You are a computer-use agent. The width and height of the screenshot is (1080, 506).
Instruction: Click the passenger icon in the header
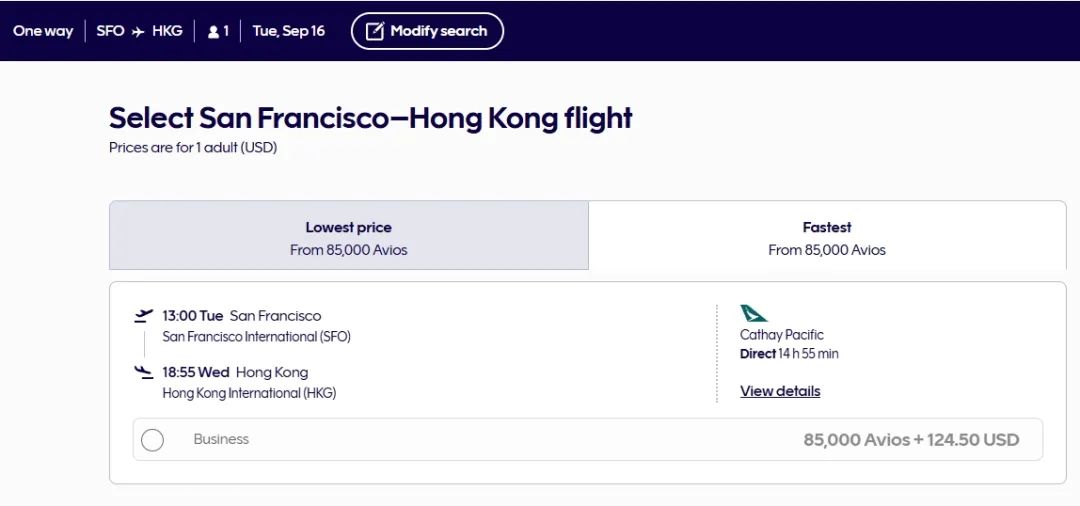coord(213,31)
